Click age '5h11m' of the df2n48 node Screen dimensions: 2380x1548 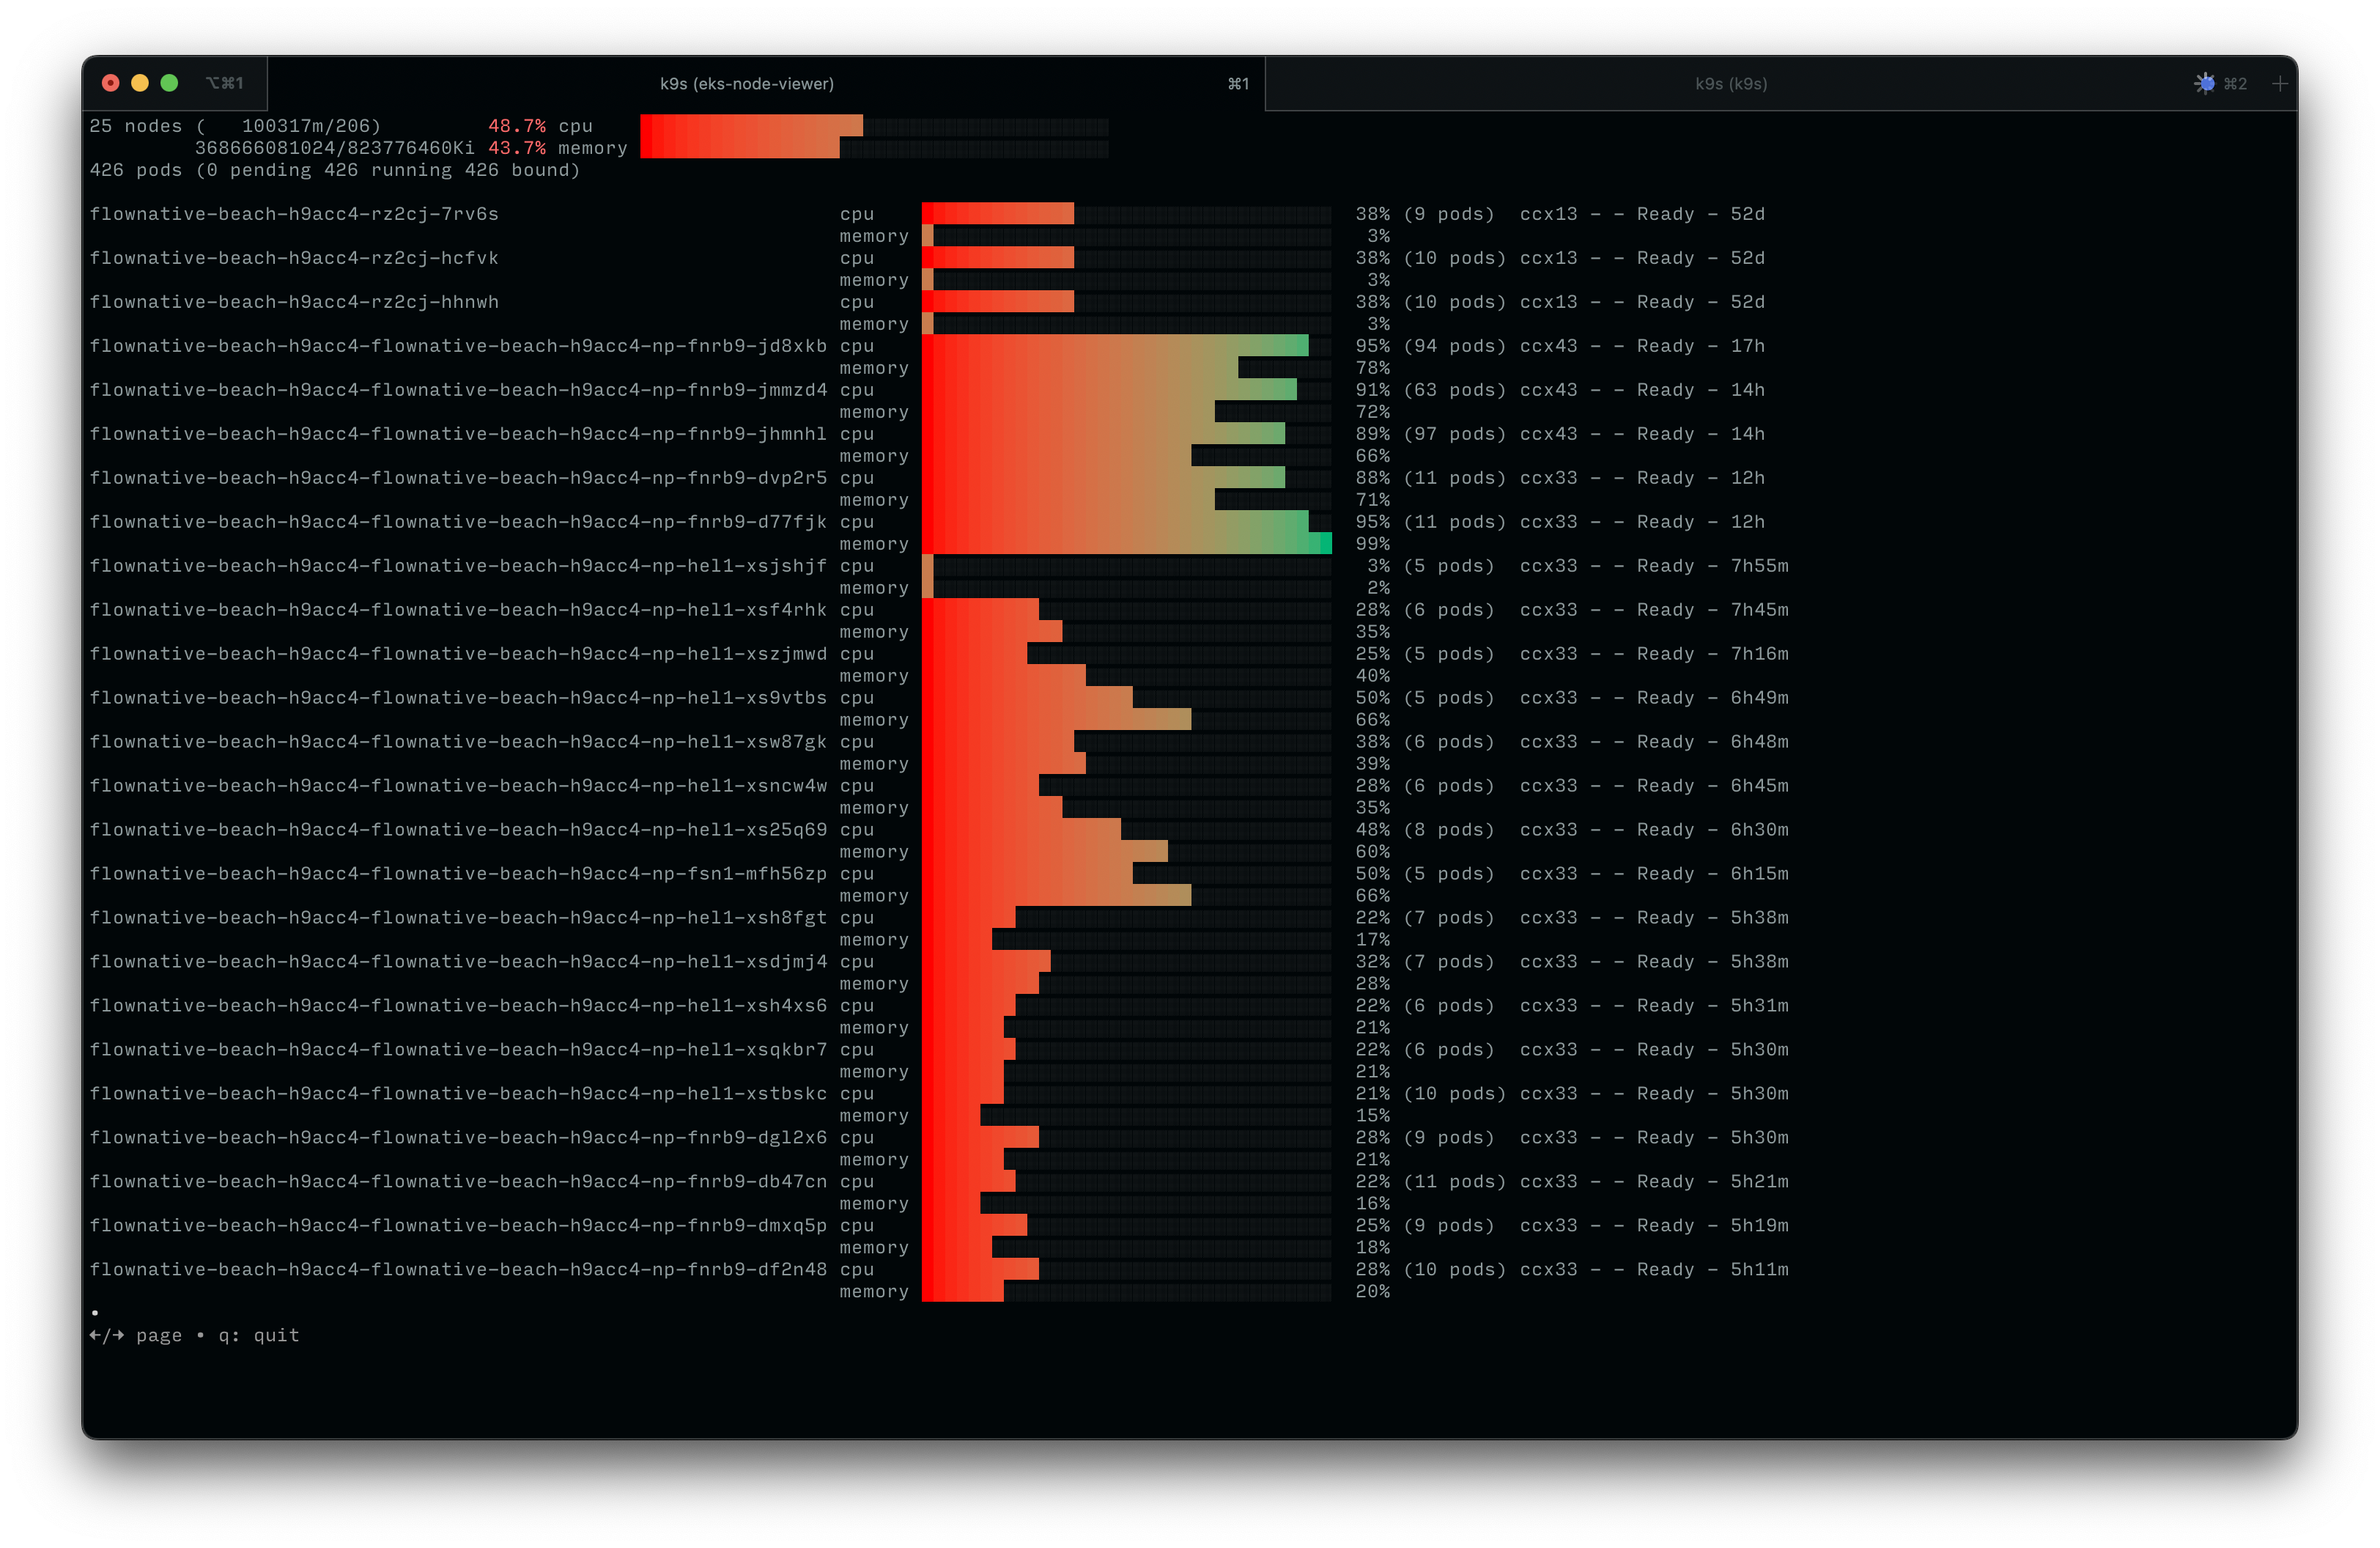tap(1760, 1270)
